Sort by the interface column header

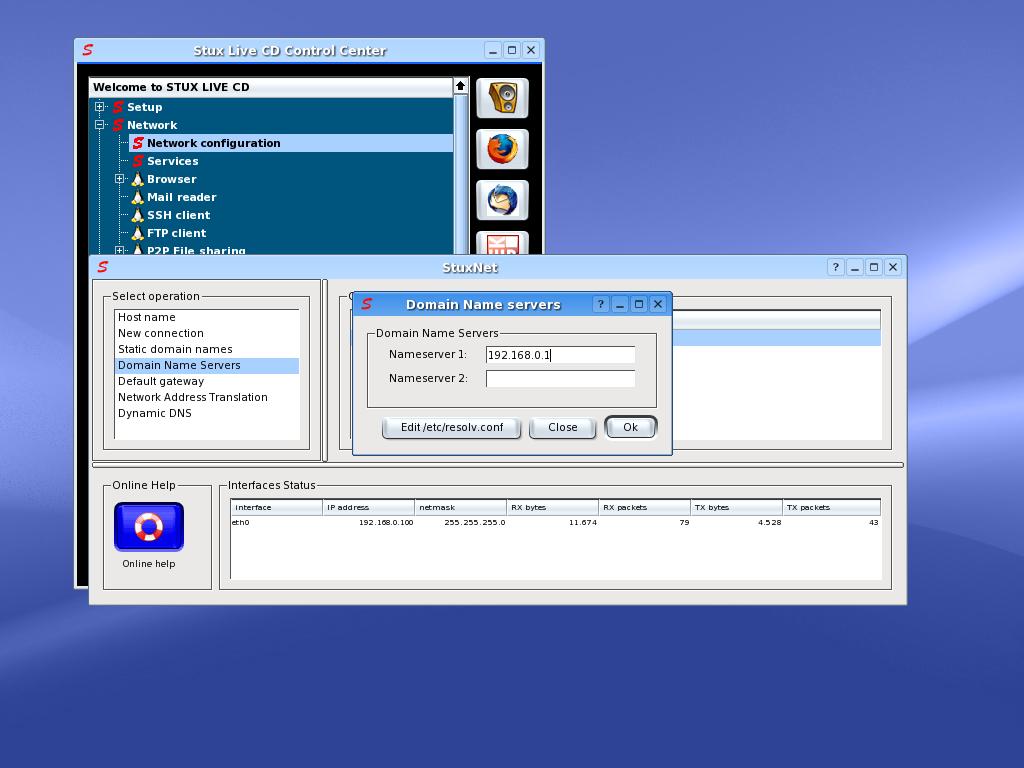coord(276,507)
